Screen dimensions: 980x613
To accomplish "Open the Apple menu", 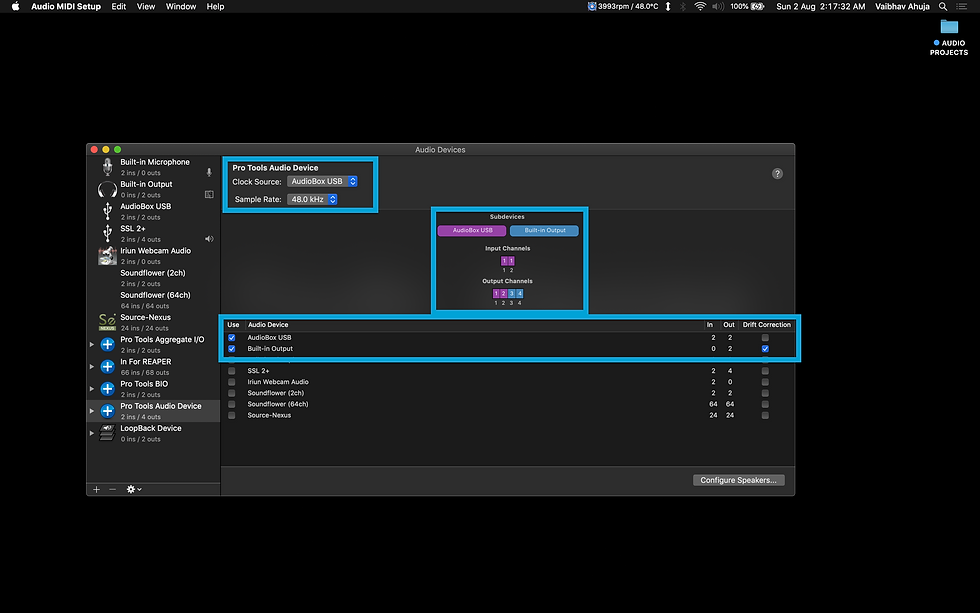I will (x=16, y=6).
